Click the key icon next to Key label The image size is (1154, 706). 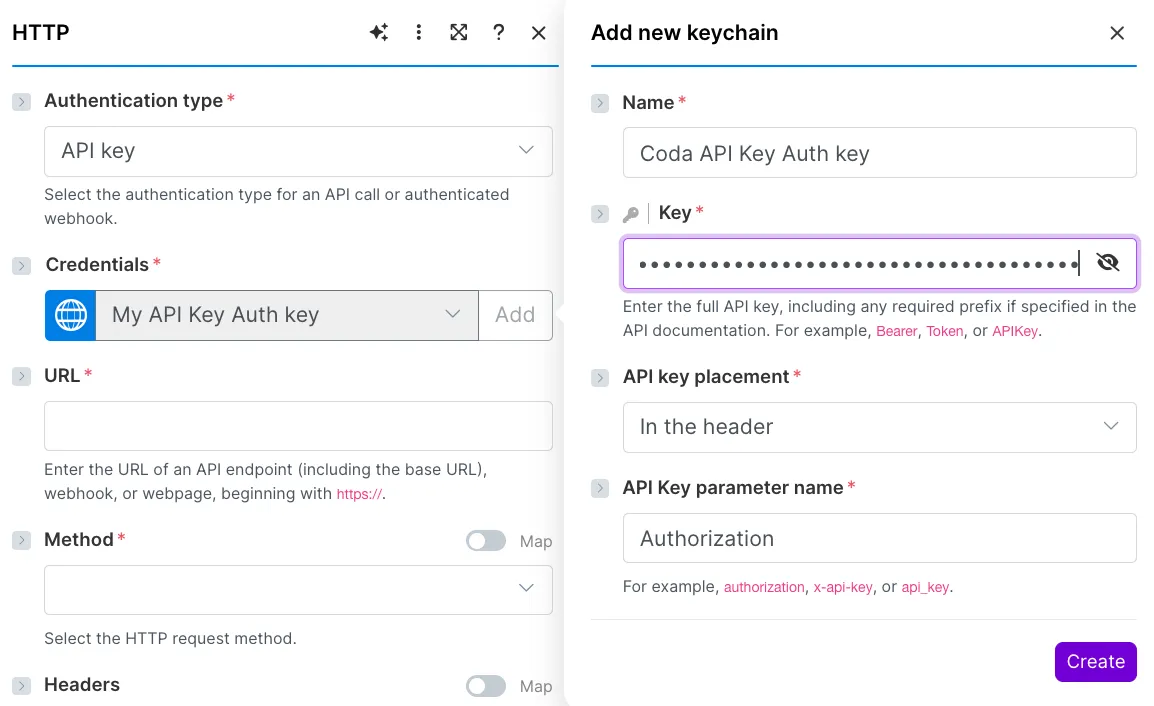point(631,213)
